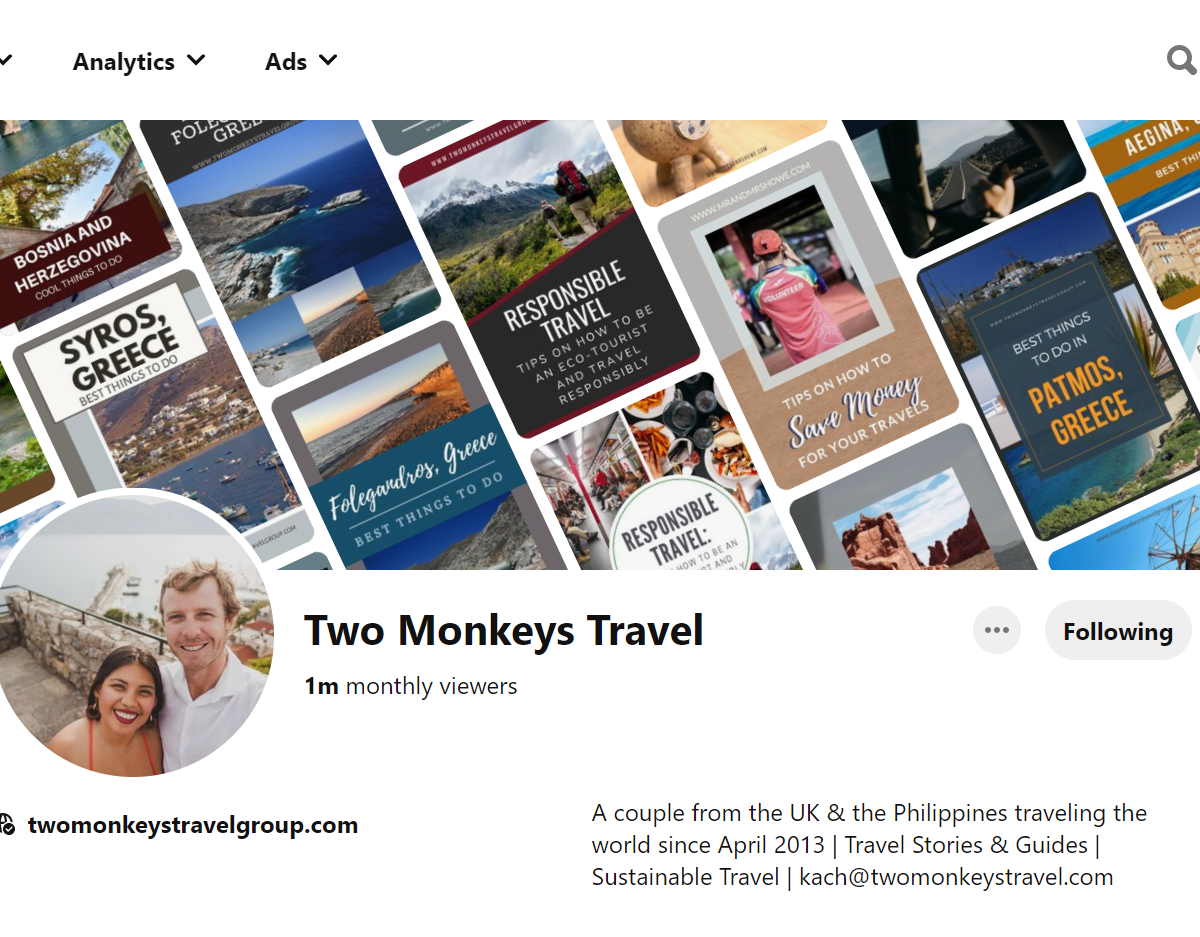Open the couple's profile picture
The height and width of the screenshot is (937, 1200).
pyautogui.click(x=134, y=635)
